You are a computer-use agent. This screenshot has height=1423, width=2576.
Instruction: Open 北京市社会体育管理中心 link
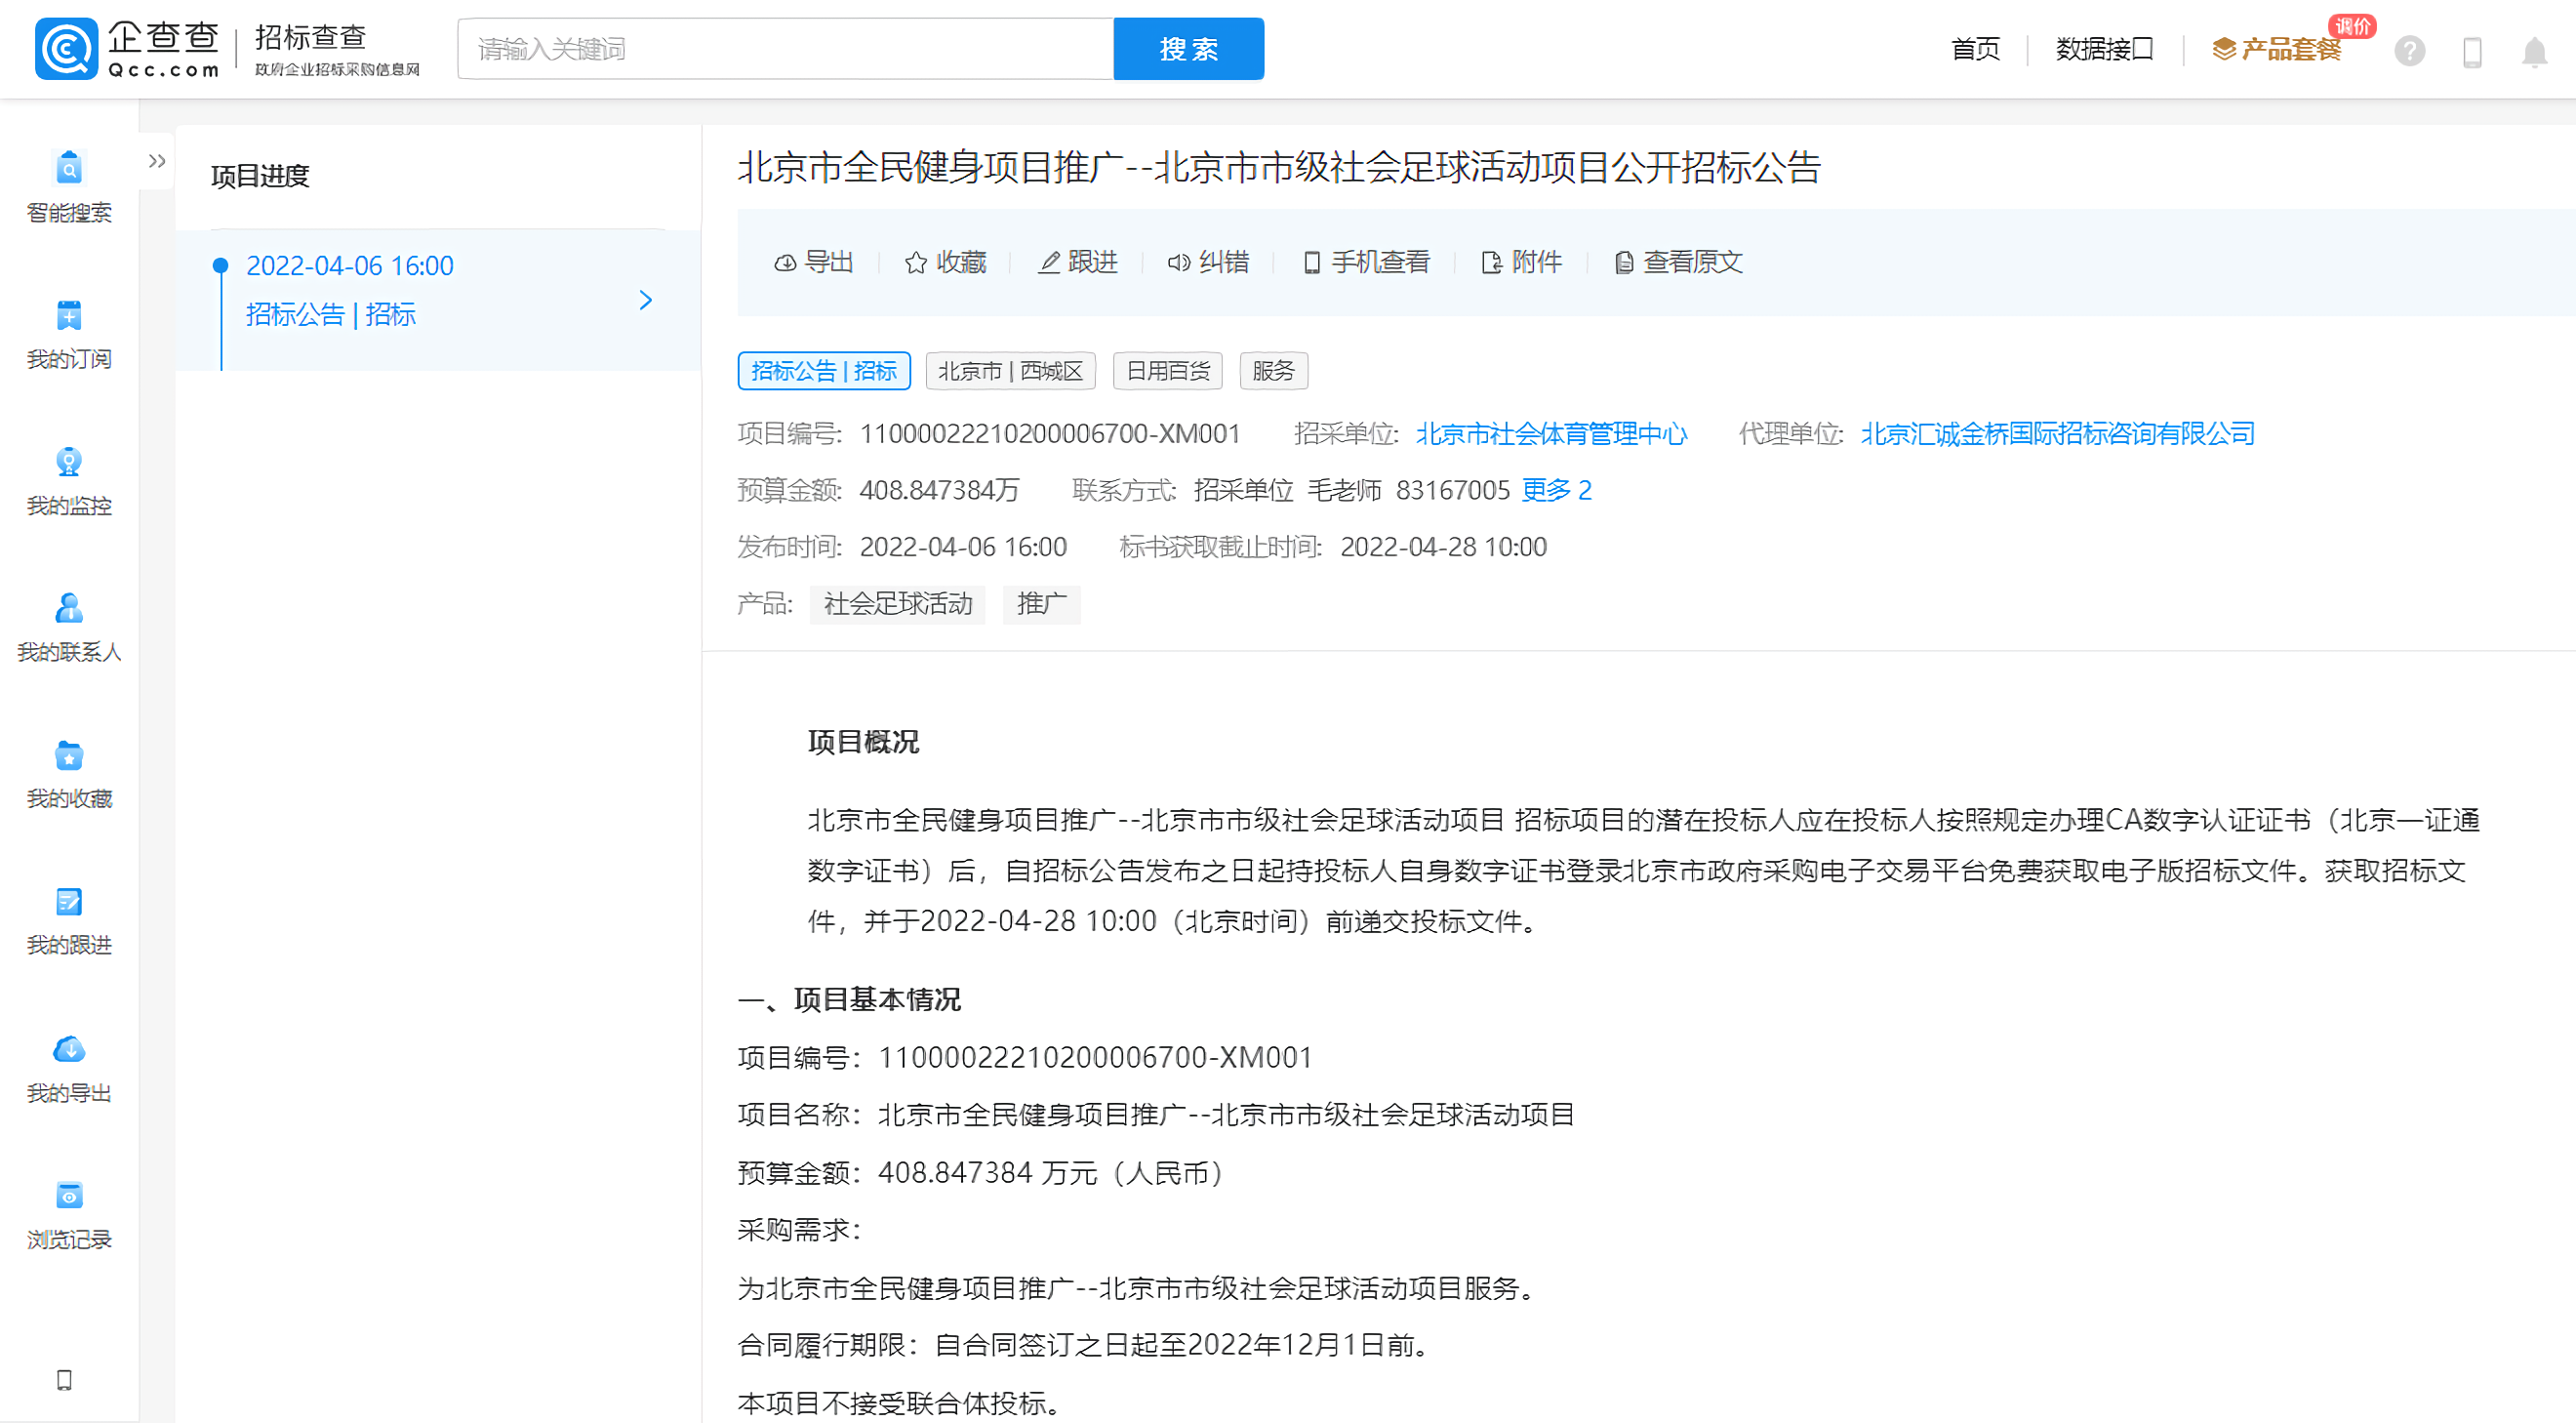click(1551, 433)
